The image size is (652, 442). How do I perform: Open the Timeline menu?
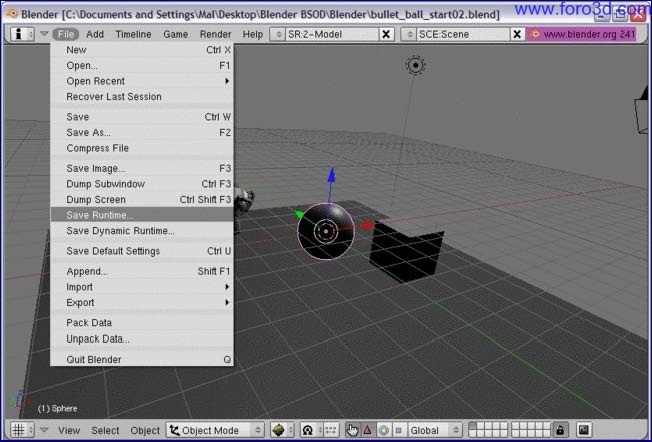133,34
